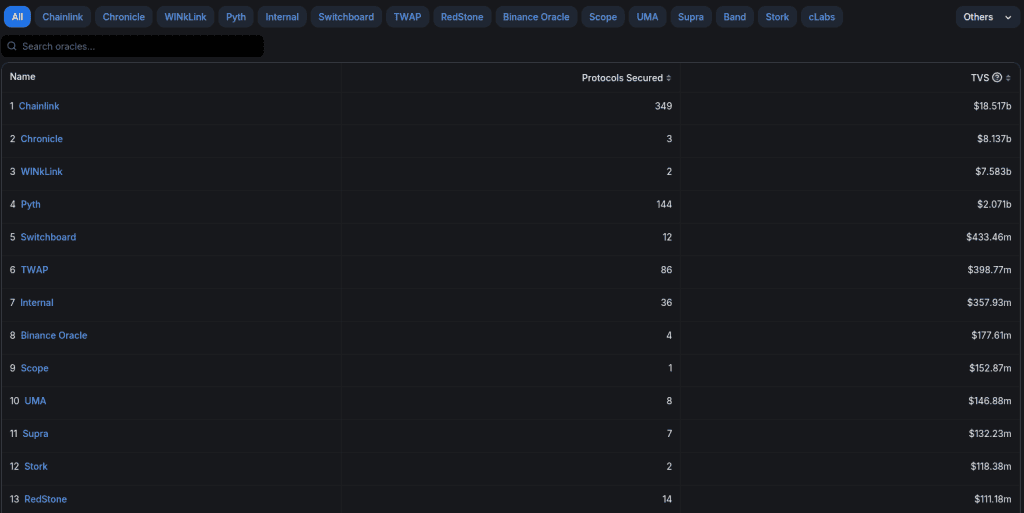Select the WINkLink filter tab
The height and width of the screenshot is (513, 1024).
click(185, 17)
